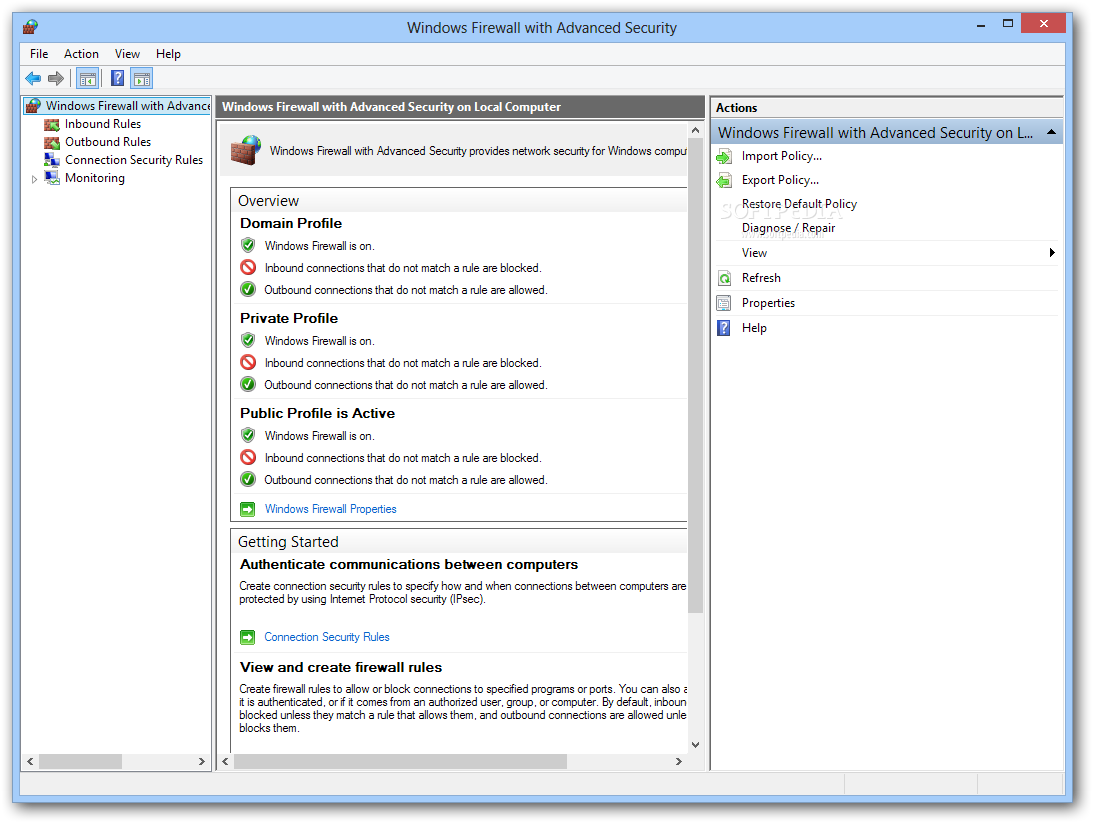Click the app icon in the title bar
The height and width of the screenshot is (823, 1093).
point(30,27)
